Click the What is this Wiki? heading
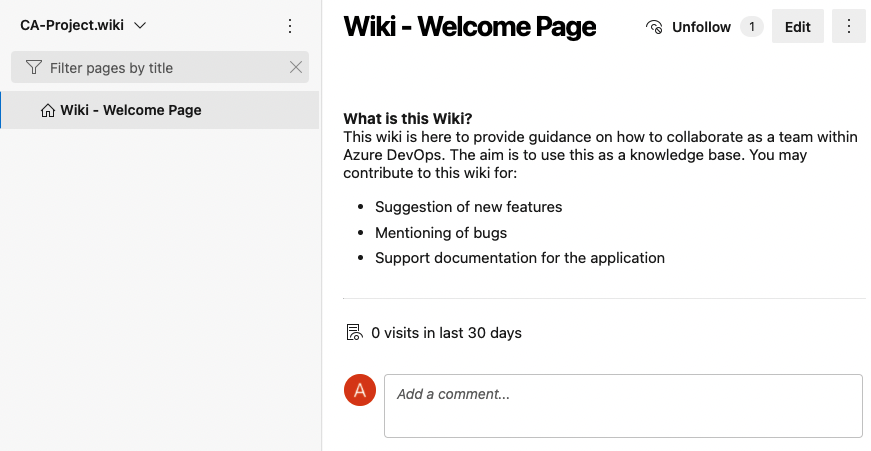This screenshot has width=871, height=451. click(408, 118)
